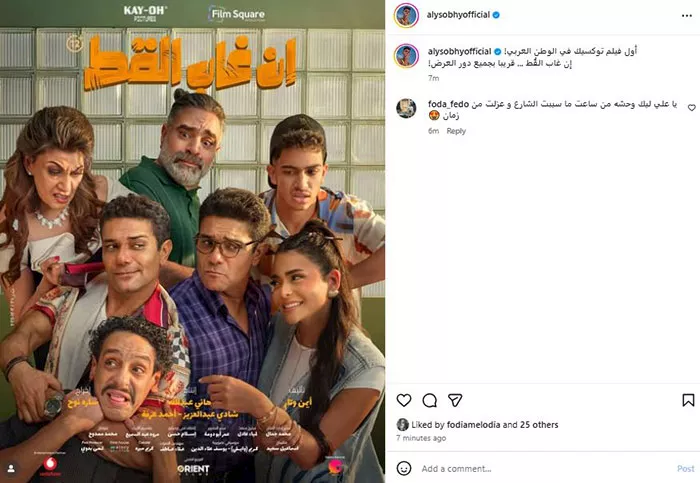Reply to foda_fedo's comment
The height and width of the screenshot is (483, 700).
456,131
